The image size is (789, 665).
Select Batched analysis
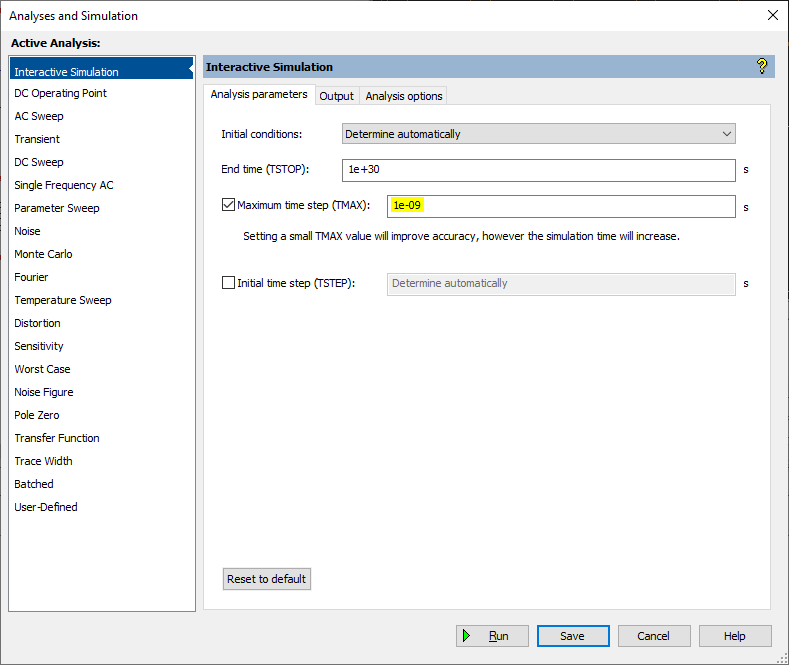click(102, 484)
